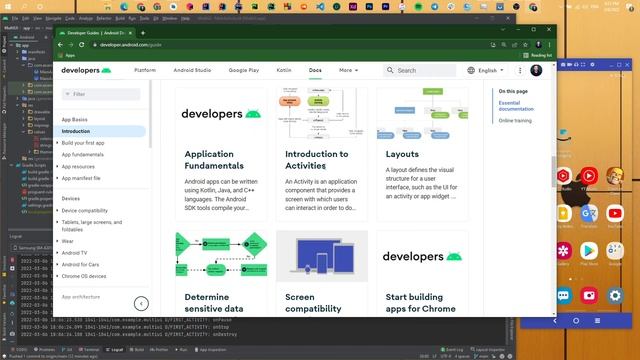Open the Platform tab on developers site
The height and width of the screenshot is (360, 640).
click(x=145, y=70)
